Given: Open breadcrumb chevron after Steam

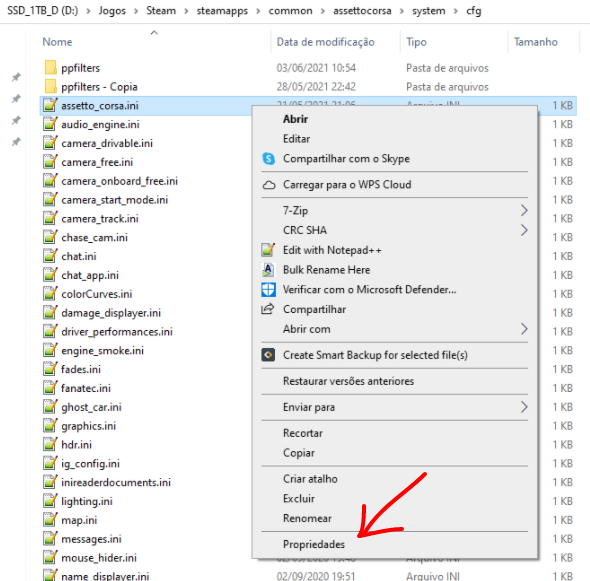Looking at the screenshot, I should click(x=186, y=11).
